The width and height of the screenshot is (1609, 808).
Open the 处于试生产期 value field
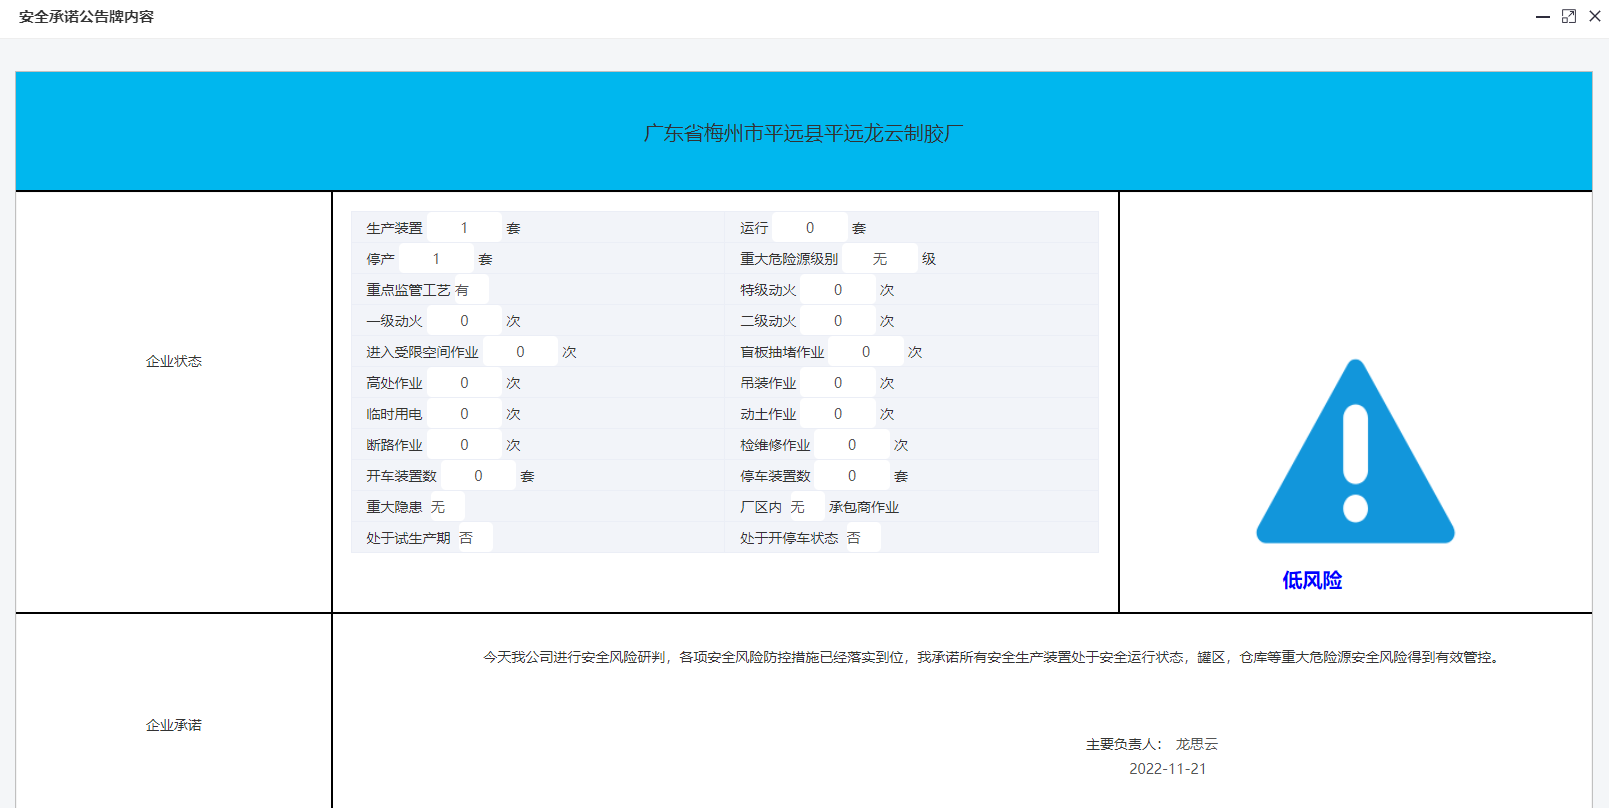473,538
